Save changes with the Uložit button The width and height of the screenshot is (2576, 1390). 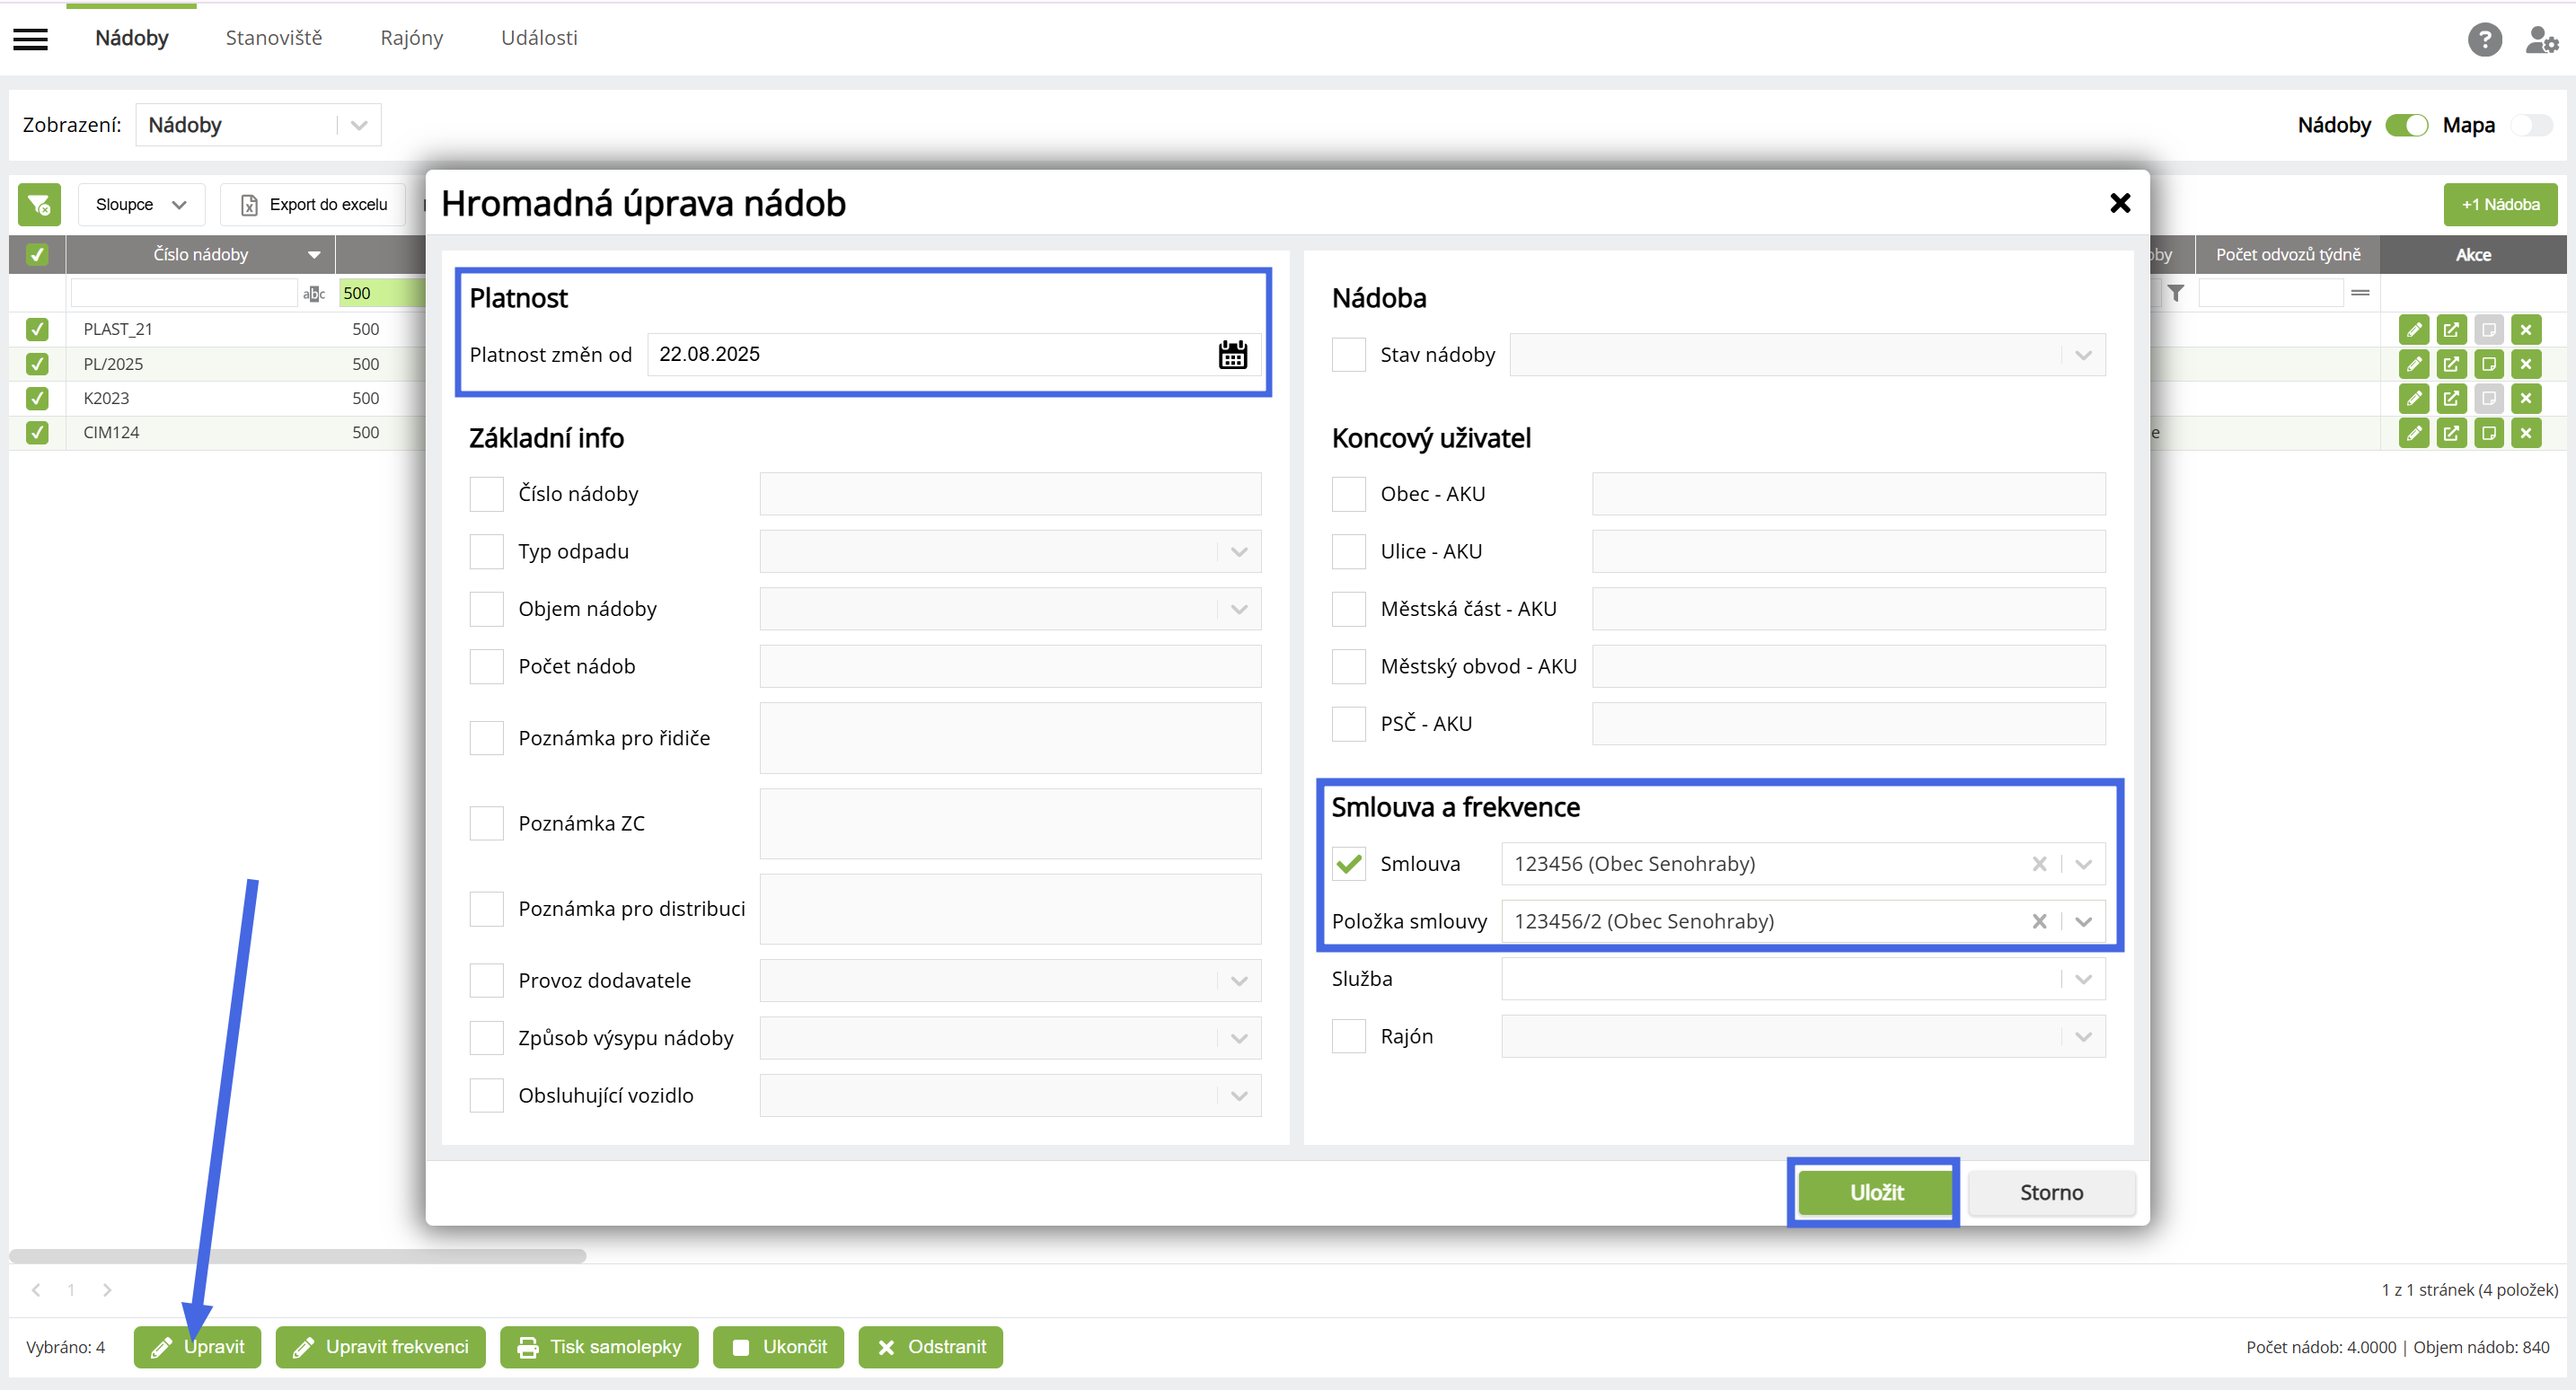[1875, 1192]
